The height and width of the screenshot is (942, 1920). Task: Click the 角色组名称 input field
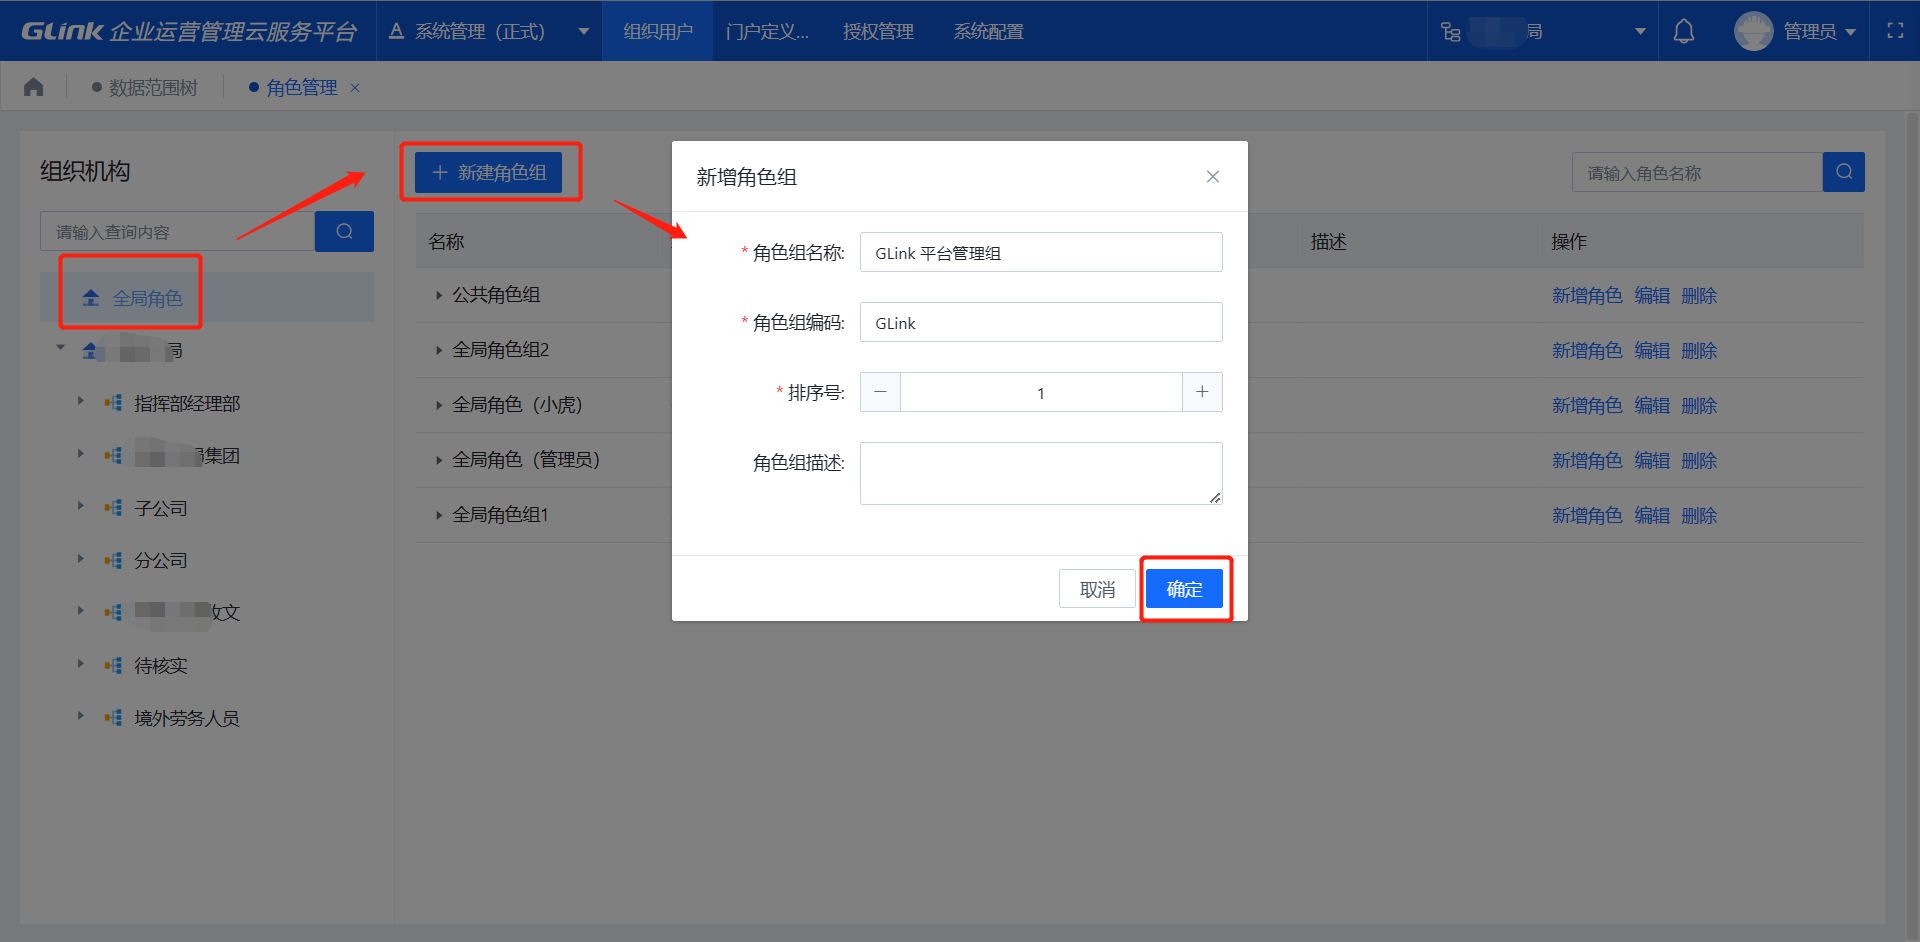(x=1041, y=252)
